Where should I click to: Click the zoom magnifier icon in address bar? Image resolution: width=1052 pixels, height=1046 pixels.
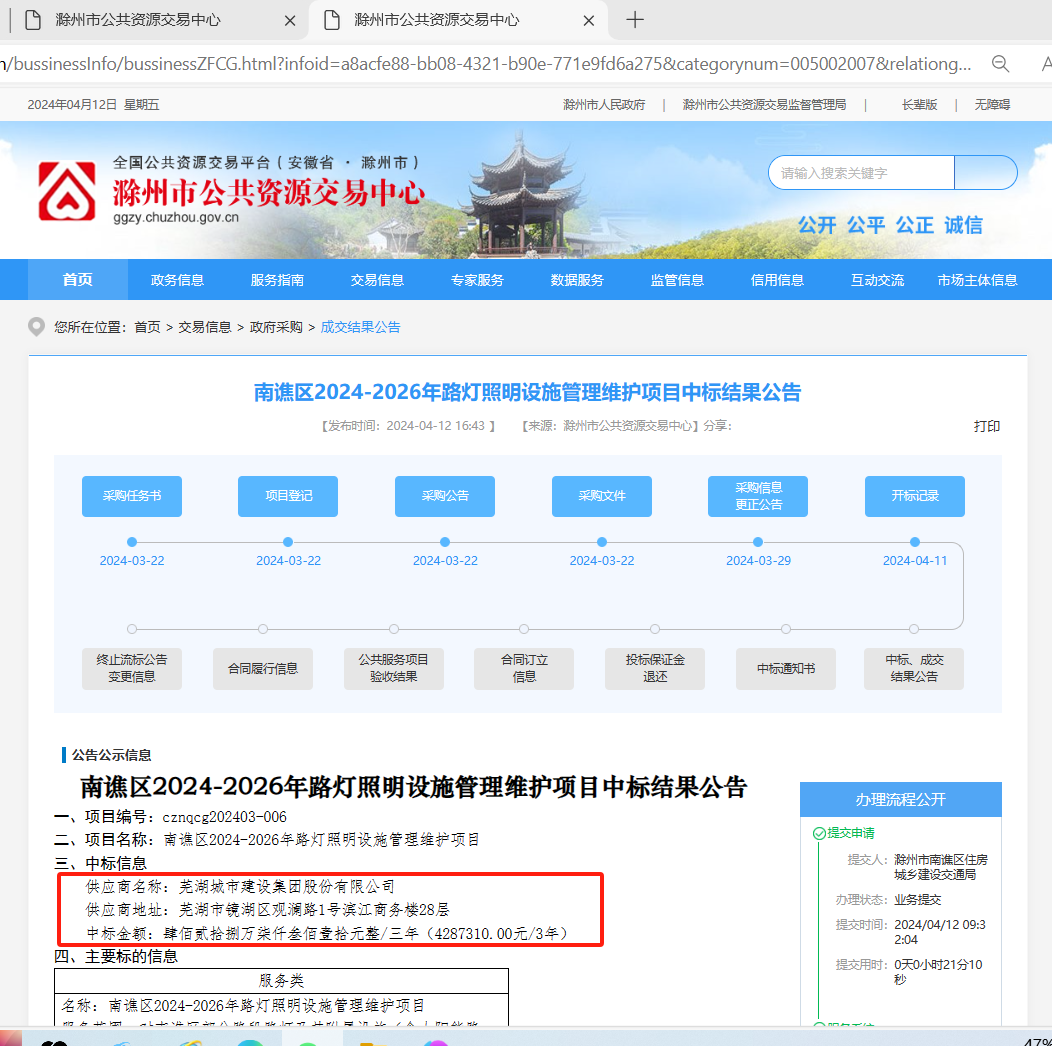(1000, 64)
